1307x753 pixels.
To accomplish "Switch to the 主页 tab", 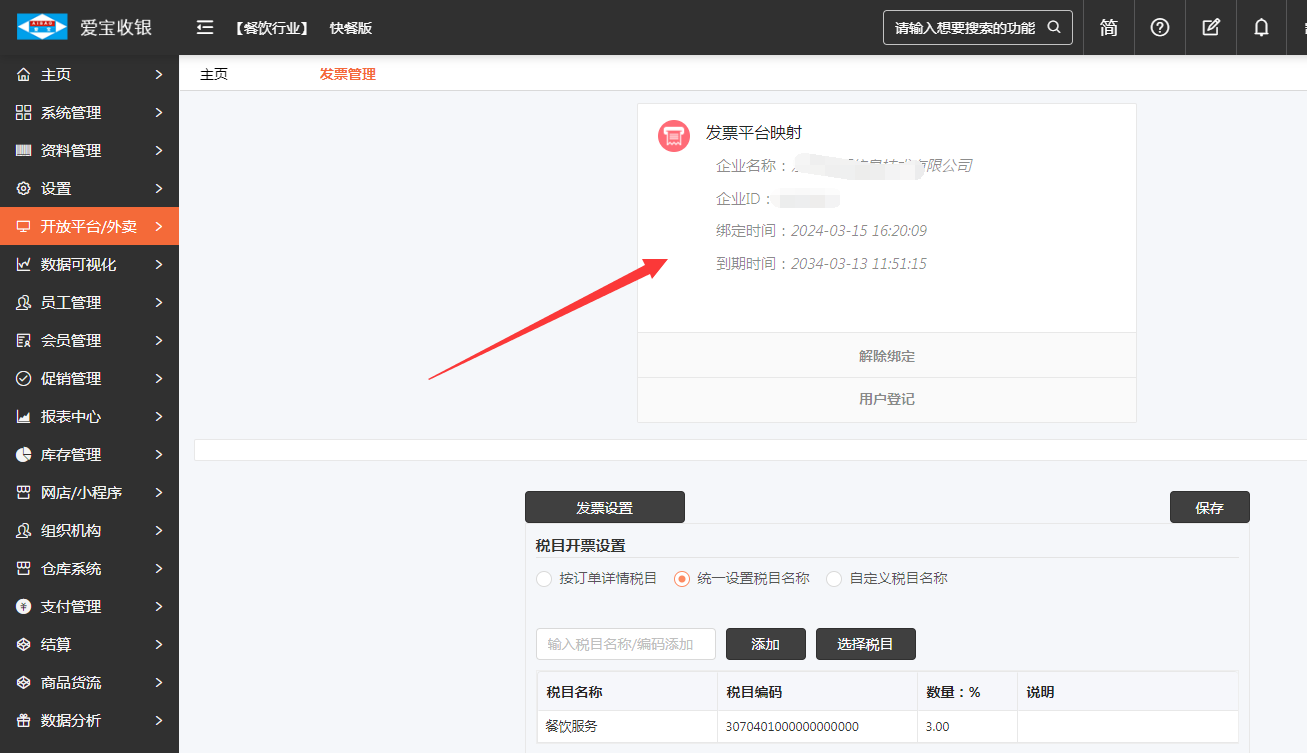I will pyautogui.click(x=214, y=74).
